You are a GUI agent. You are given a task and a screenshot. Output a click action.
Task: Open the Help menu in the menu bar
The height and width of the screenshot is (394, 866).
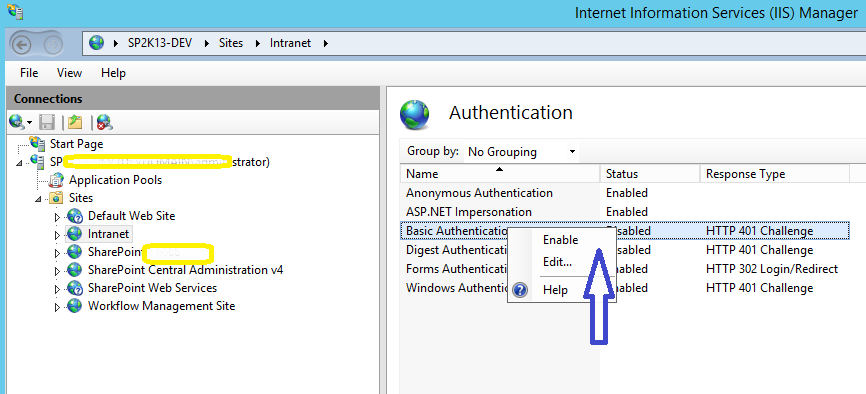[x=113, y=73]
